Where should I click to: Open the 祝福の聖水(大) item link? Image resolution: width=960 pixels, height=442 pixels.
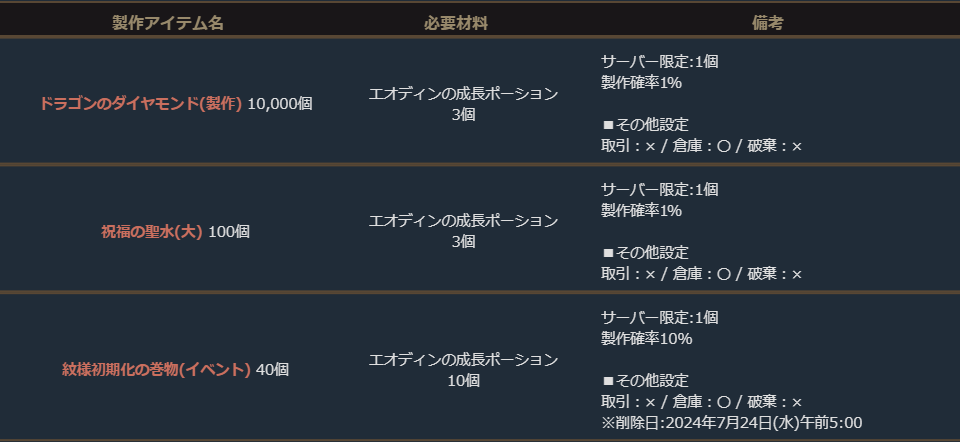(152, 231)
